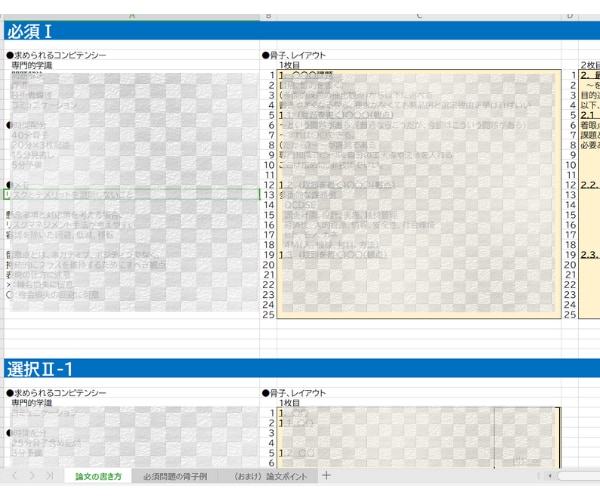Select 専門的学識 cell in the 選択Ⅱ-1 section
This screenshot has height=500, width=600.
point(32,403)
